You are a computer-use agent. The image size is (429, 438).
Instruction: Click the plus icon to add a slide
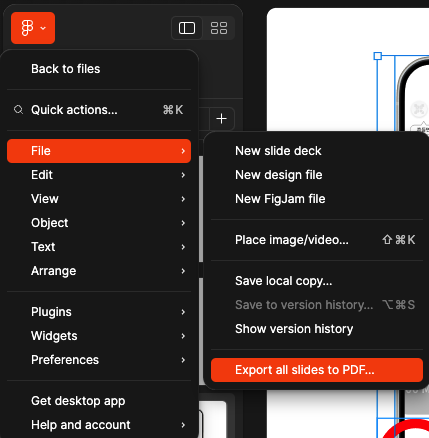222,119
